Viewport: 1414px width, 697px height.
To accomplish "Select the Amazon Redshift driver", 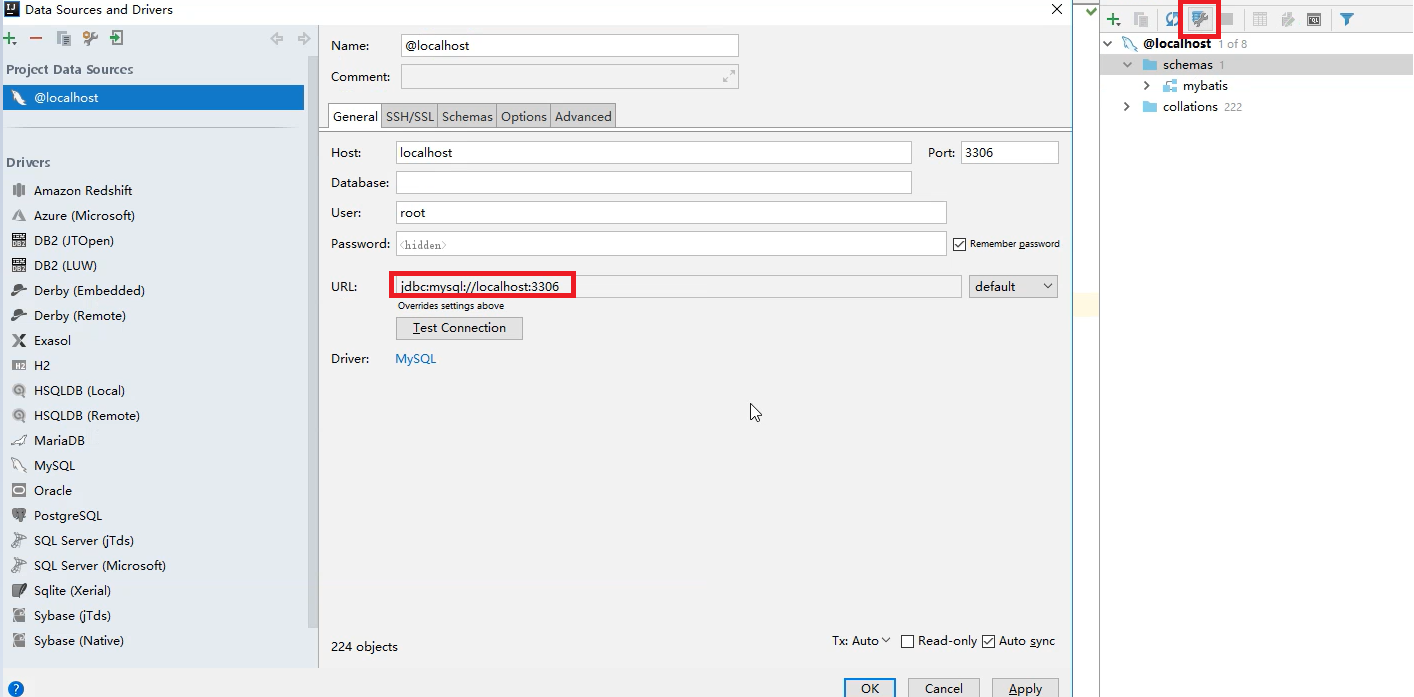I will (x=83, y=190).
